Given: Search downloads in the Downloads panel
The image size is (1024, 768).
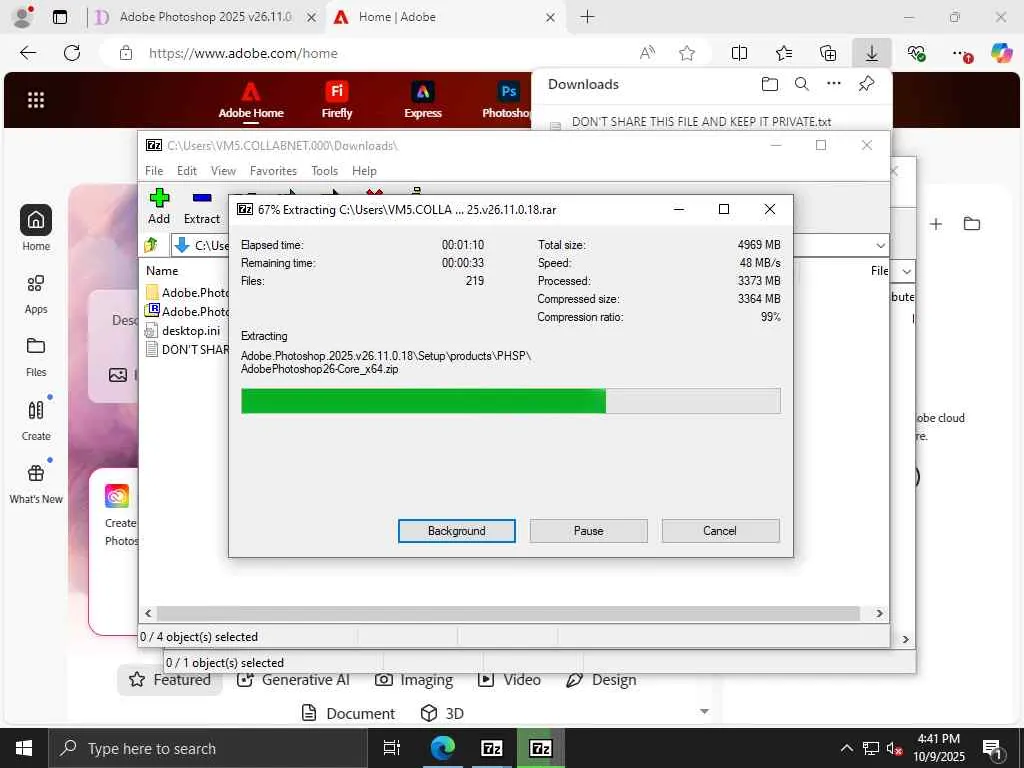Looking at the screenshot, I should 802,84.
